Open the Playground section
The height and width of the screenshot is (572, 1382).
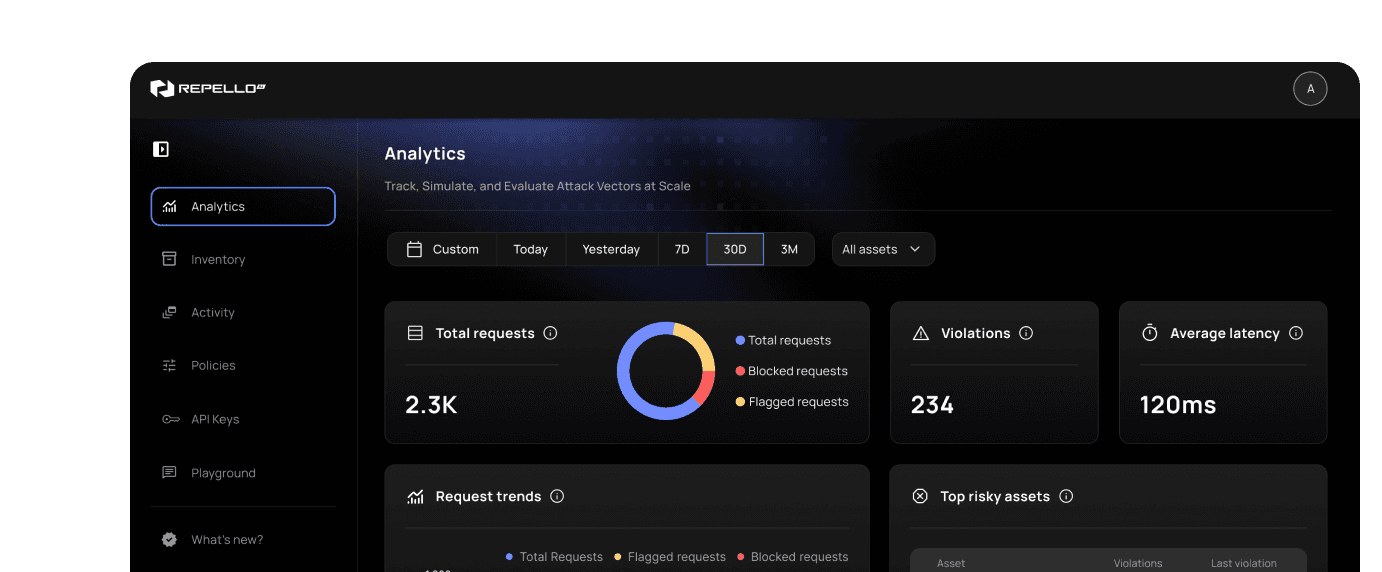tap(243, 474)
